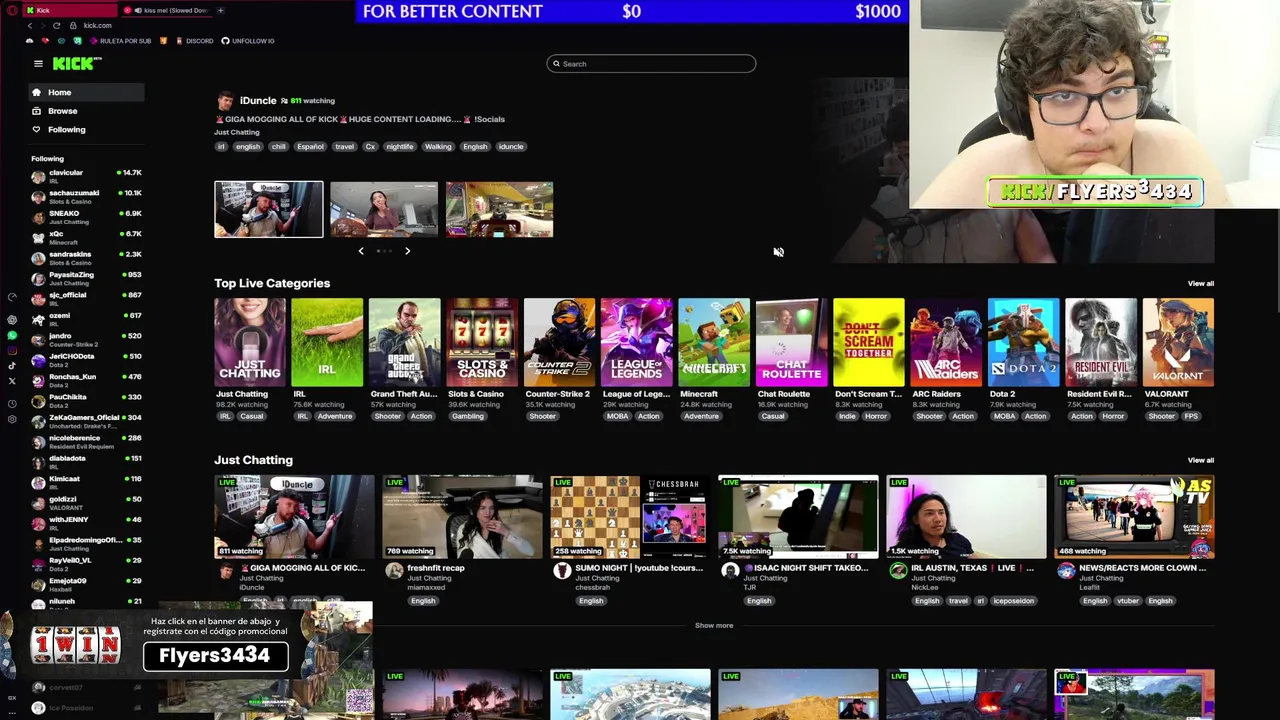Screen dimensions: 1280x720
Task: Switch to the kiss me! Slowed Down tab
Action: 168,10
